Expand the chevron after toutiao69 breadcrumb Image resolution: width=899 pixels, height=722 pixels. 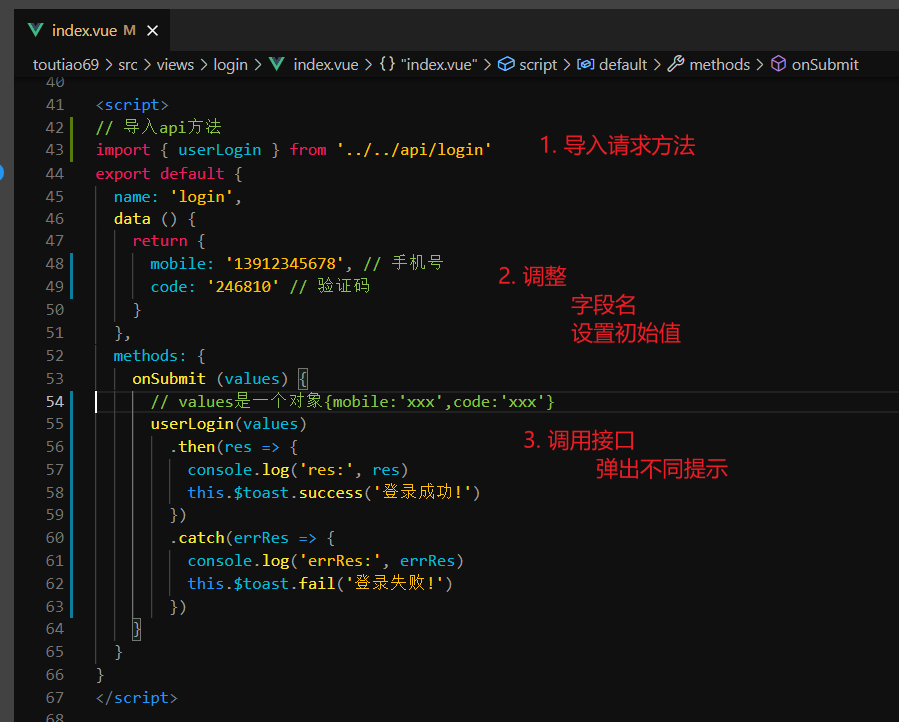(109, 65)
